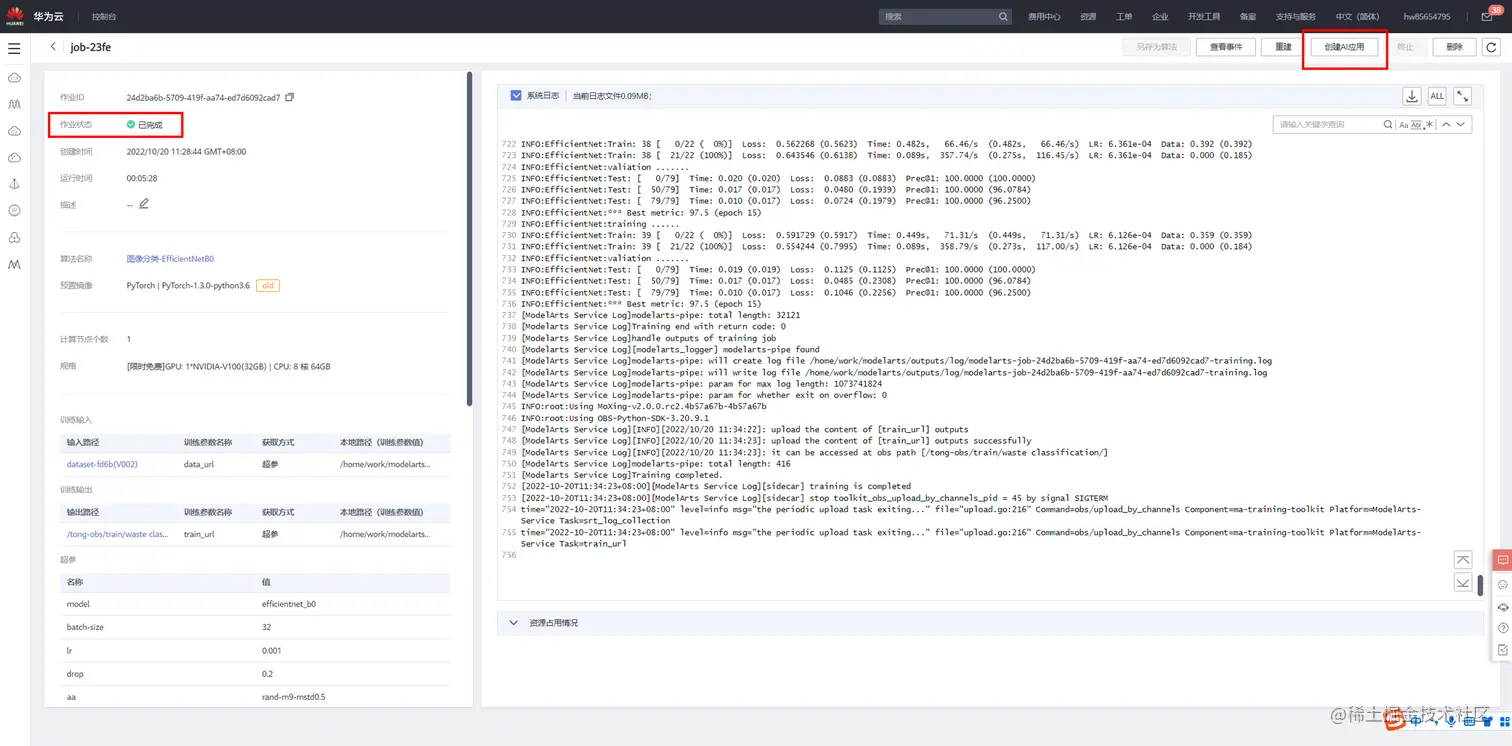Toggle regex match in log search
The image size is (1512, 746).
point(1429,125)
